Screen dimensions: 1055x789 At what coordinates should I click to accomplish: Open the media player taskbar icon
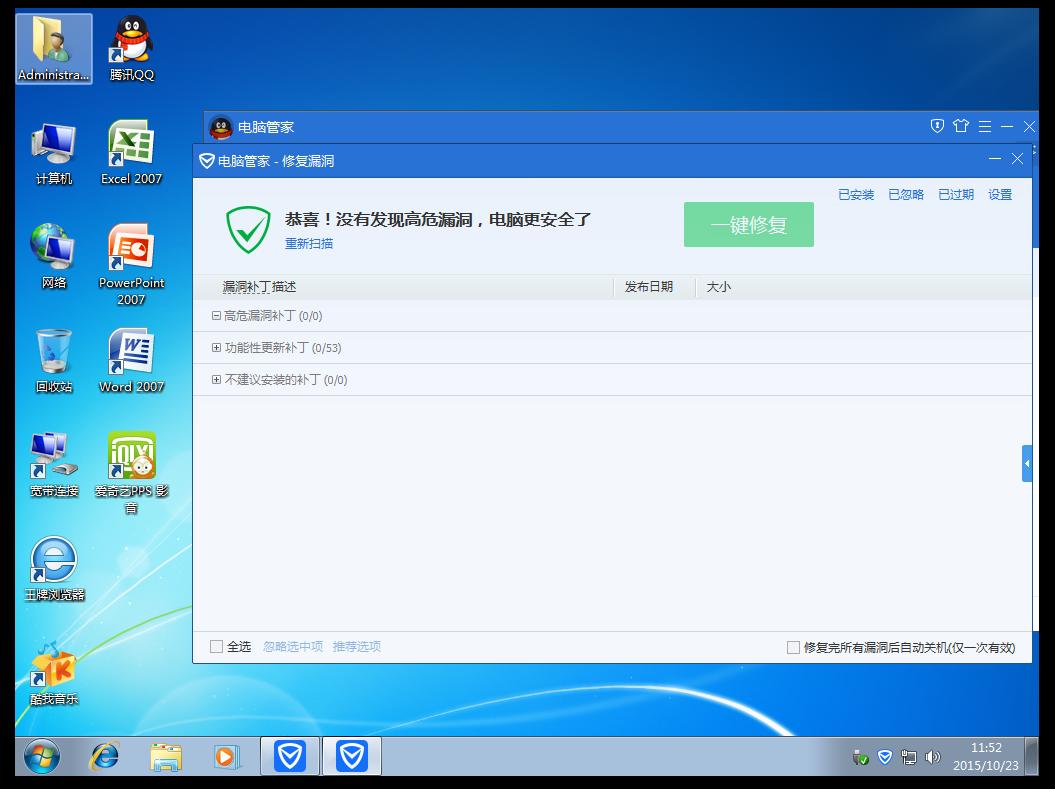click(227, 757)
